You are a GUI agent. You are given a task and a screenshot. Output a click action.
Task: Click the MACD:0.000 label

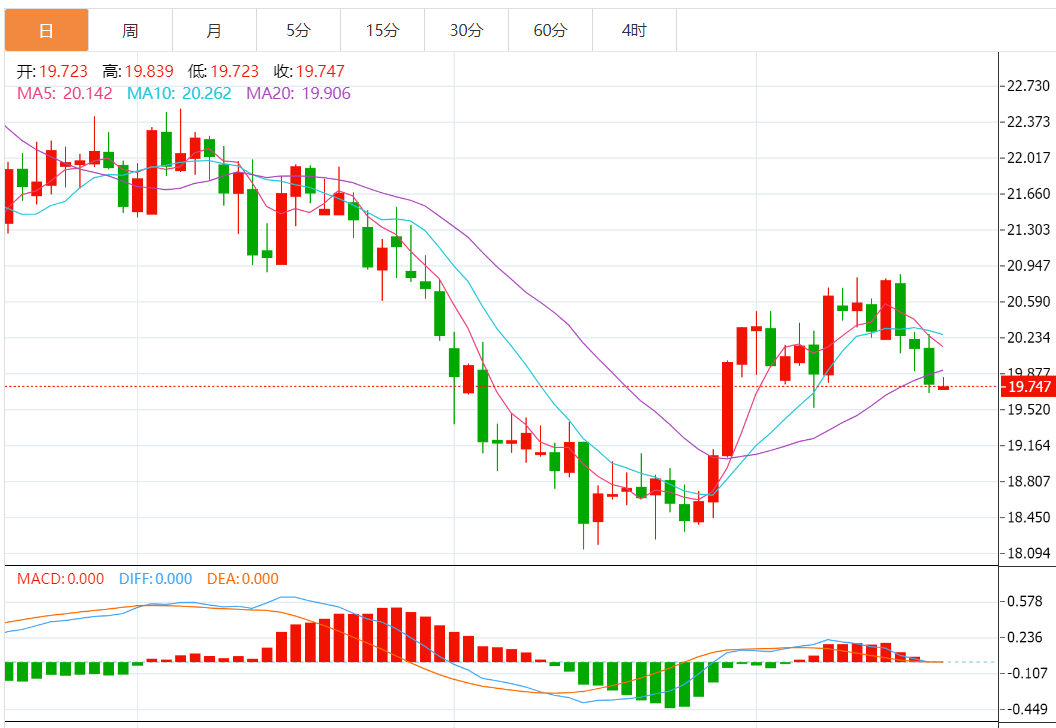(61, 578)
